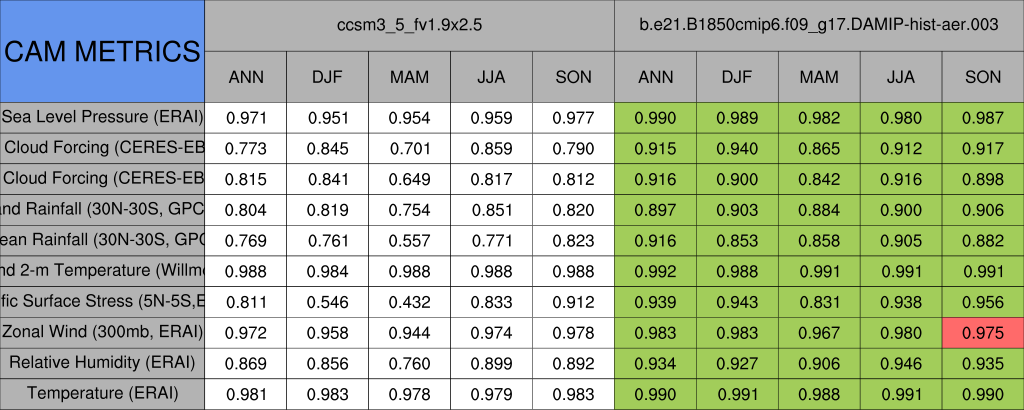Click the b.e21.B1850cmip6 DAMIP-hist-aer.003 model header
Image resolution: width=1024 pixels, height=410 pixels.
click(819, 25)
